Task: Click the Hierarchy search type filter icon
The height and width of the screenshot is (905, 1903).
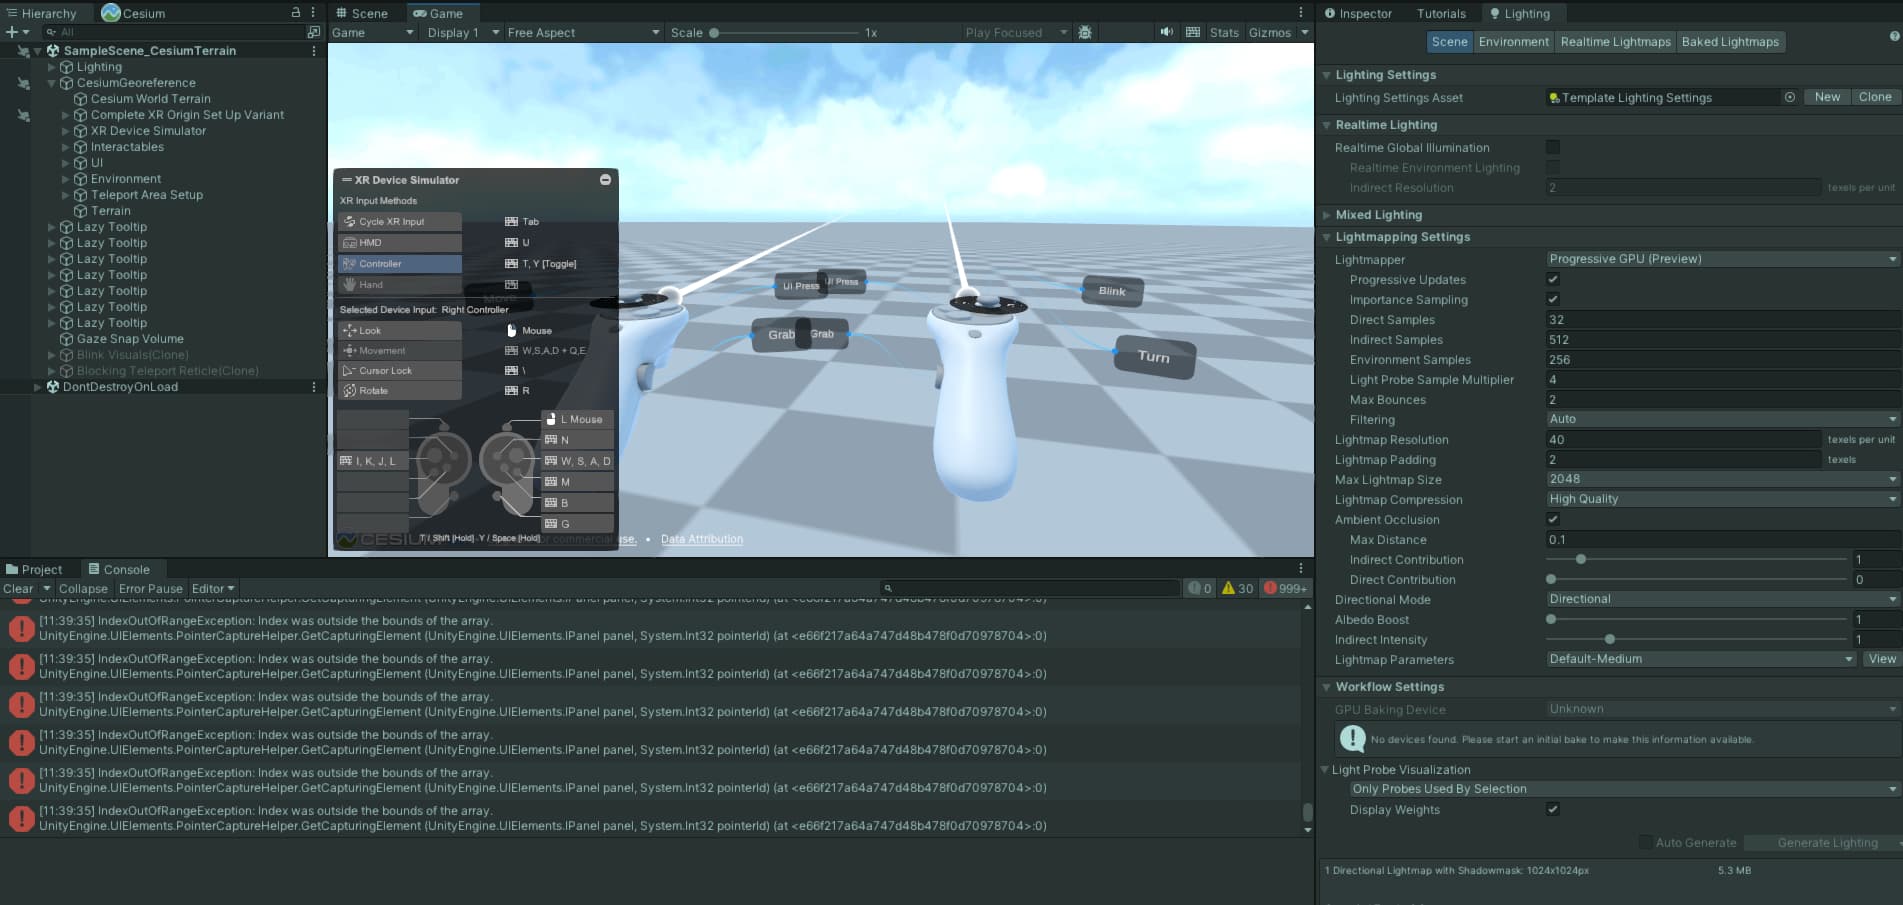Action: click(313, 32)
